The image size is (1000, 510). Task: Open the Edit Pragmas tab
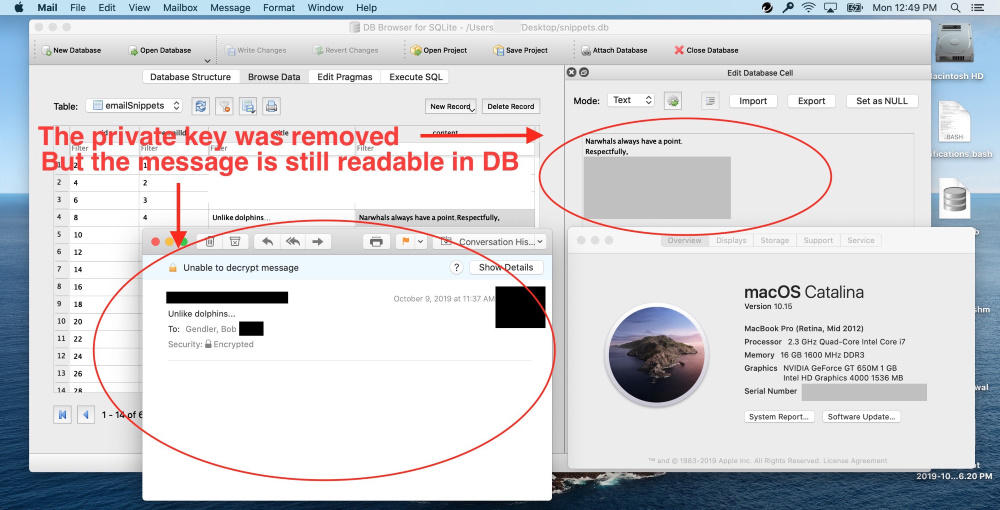click(345, 76)
